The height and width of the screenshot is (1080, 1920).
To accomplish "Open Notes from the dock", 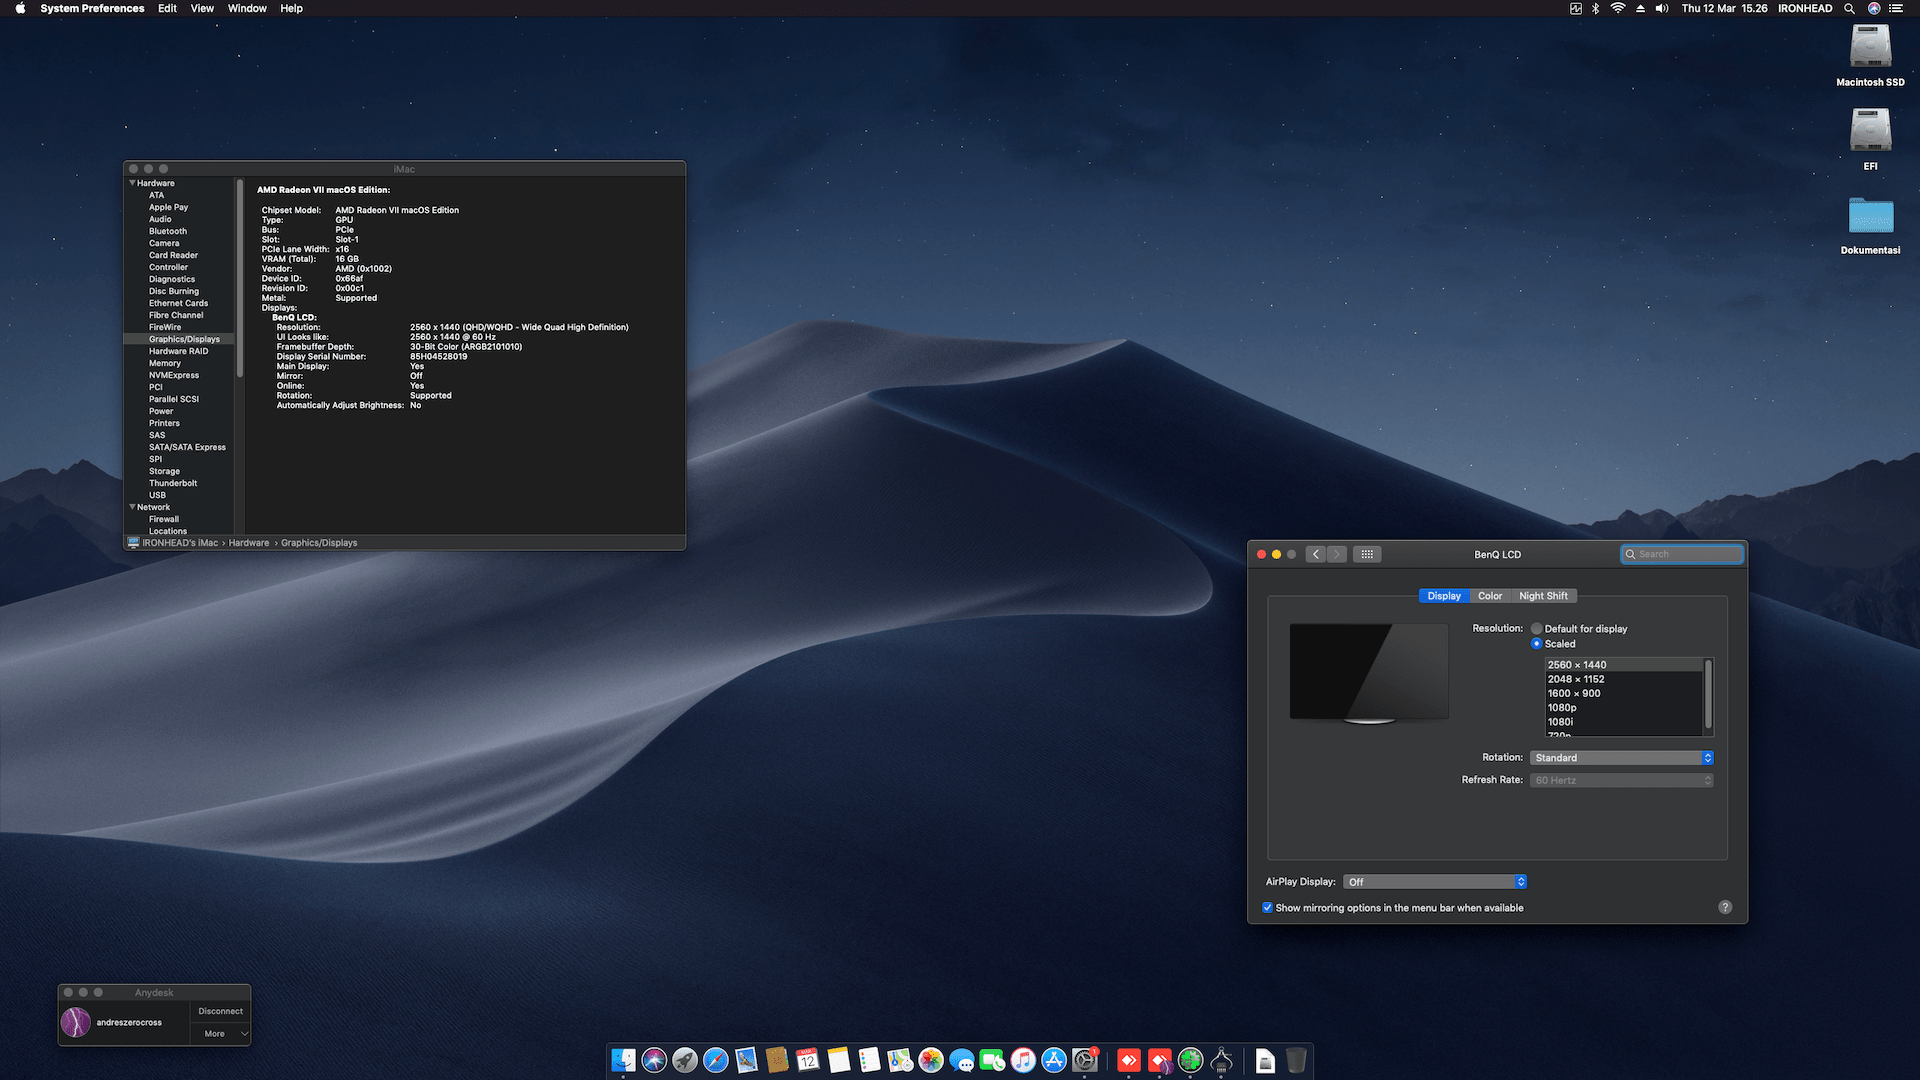I will click(x=839, y=1060).
